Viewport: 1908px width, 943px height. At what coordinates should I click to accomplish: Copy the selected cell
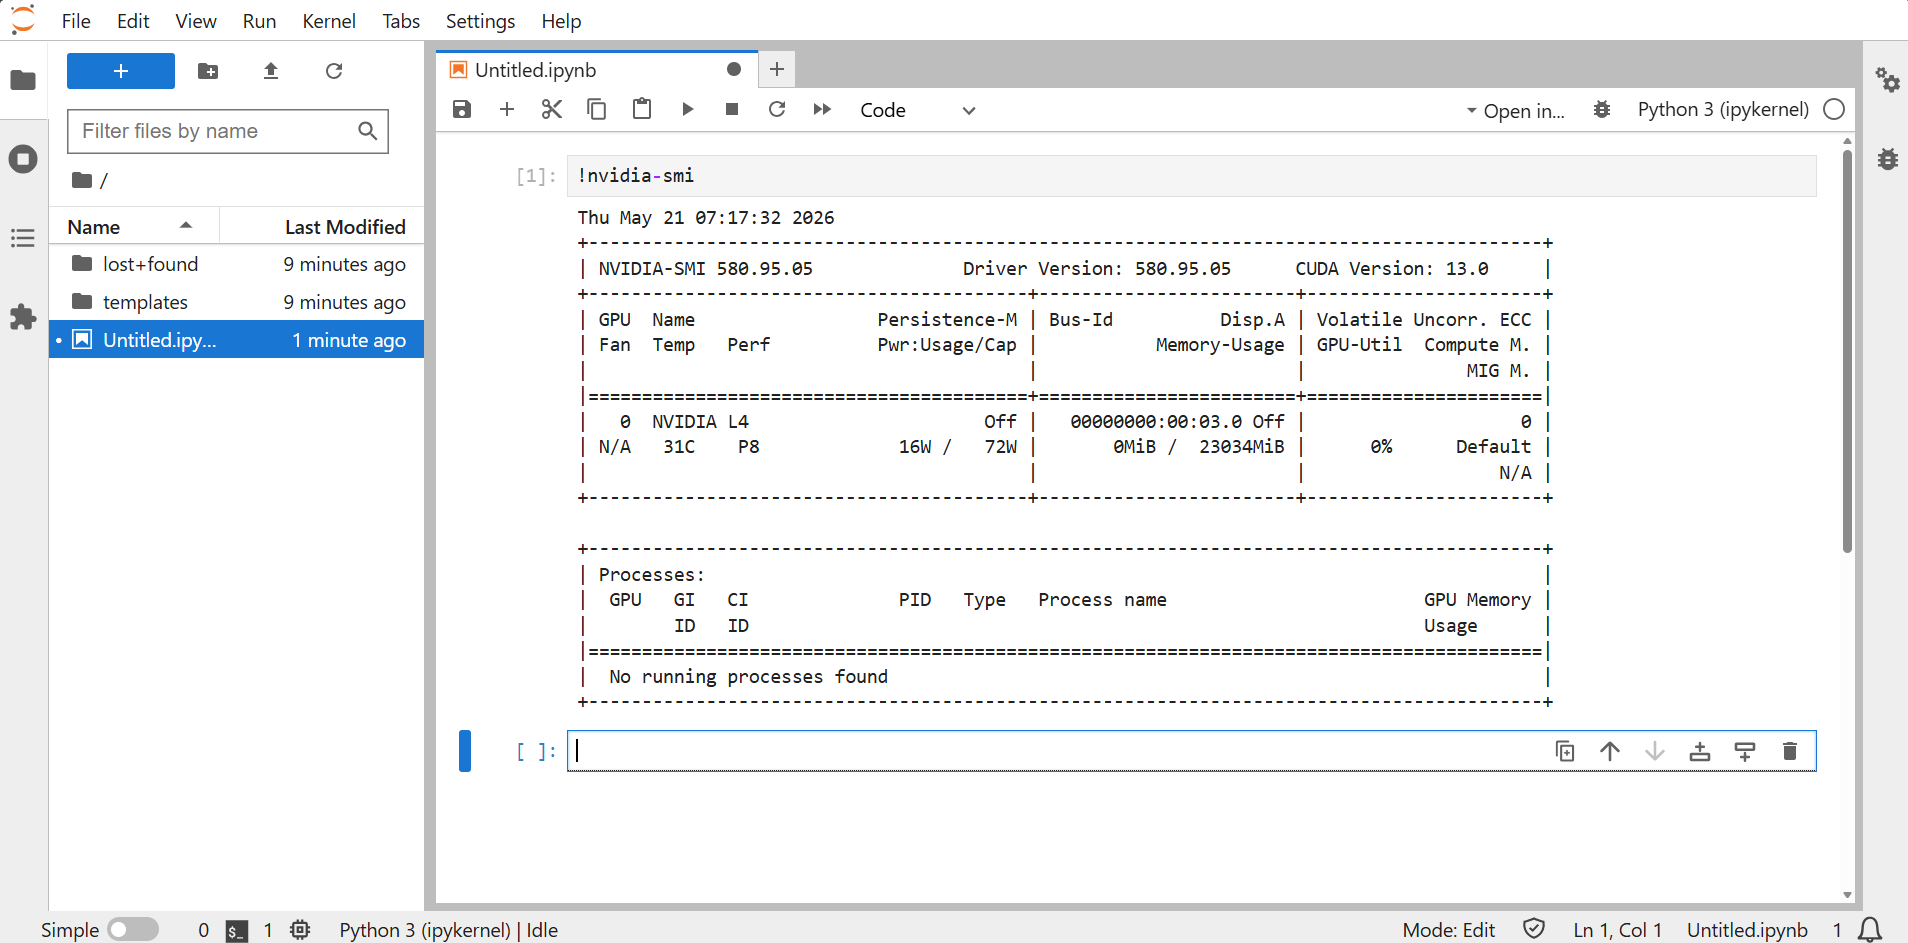click(597, 109)
